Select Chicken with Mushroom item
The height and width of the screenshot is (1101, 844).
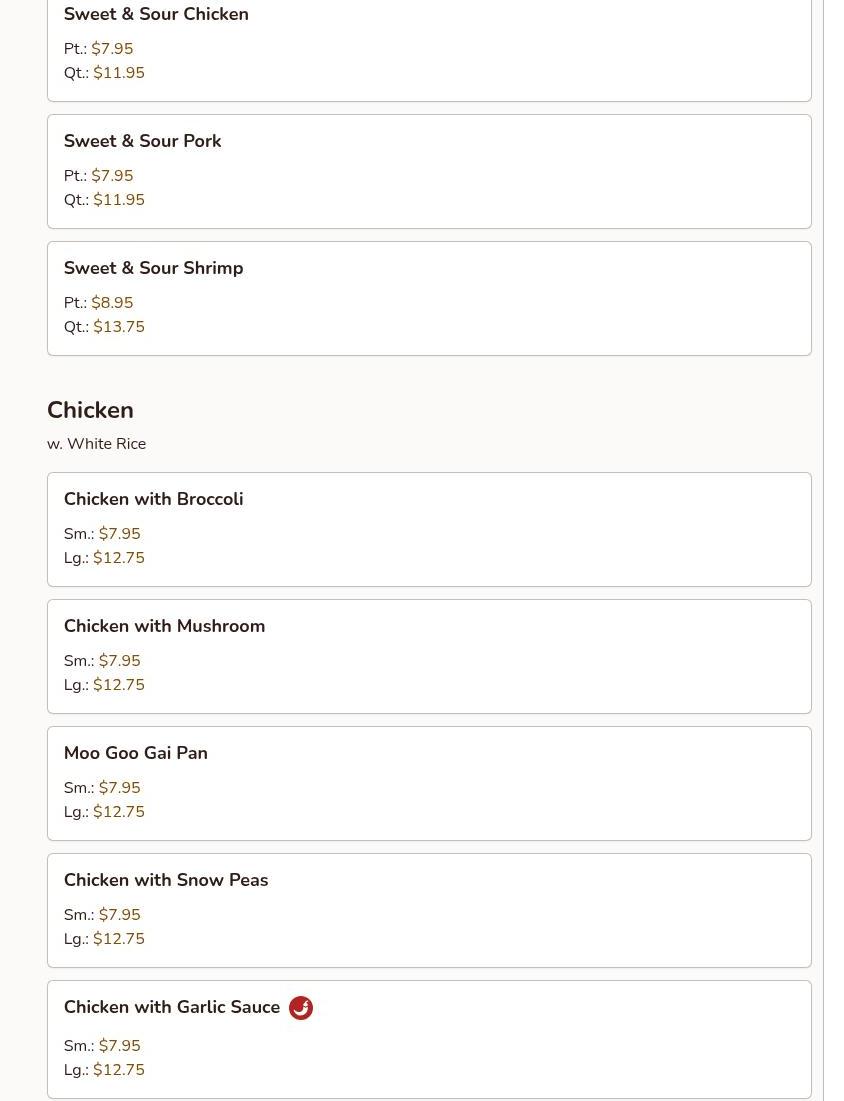point(429,657)
